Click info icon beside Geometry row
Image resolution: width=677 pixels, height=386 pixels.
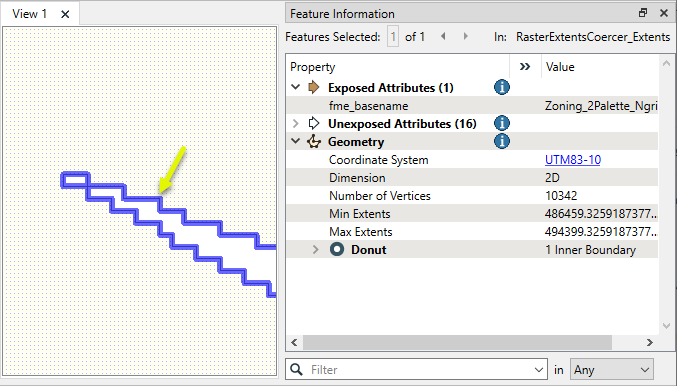tap(502, 141)
